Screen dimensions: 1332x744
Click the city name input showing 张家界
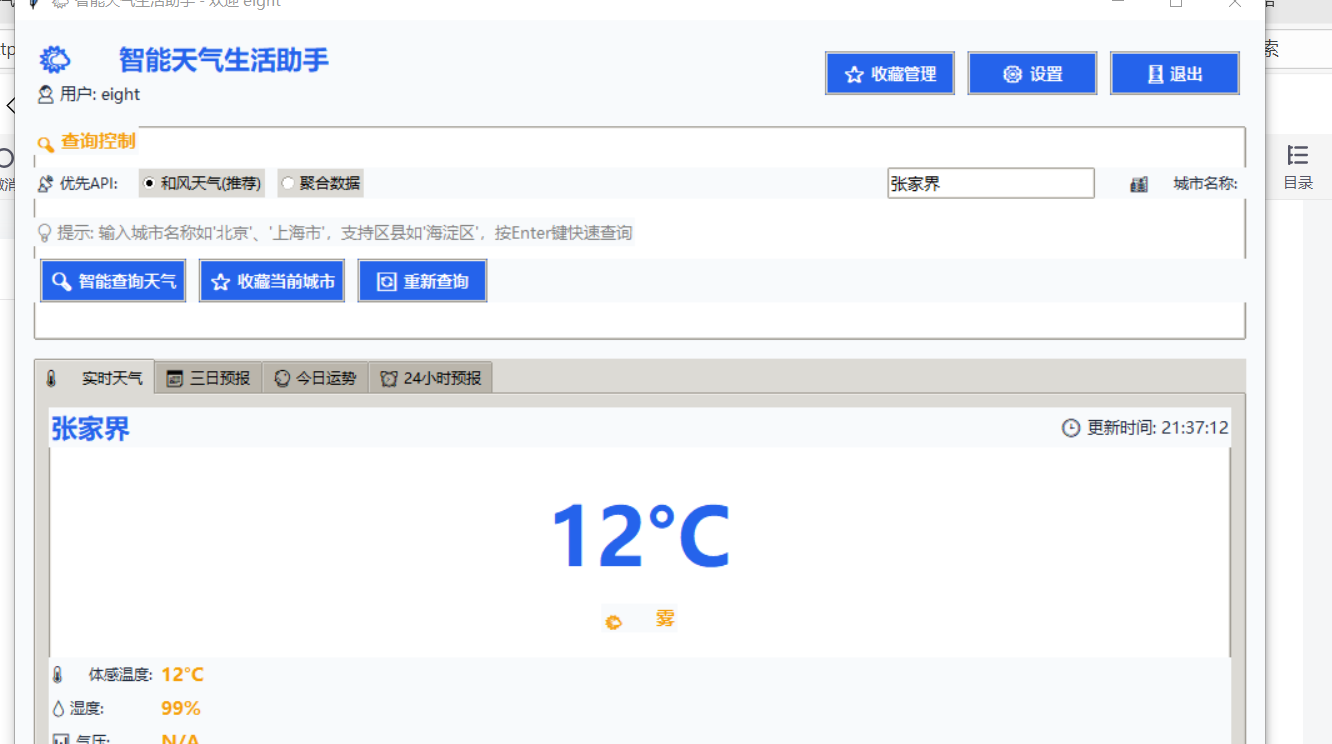(x=990, y=183)
